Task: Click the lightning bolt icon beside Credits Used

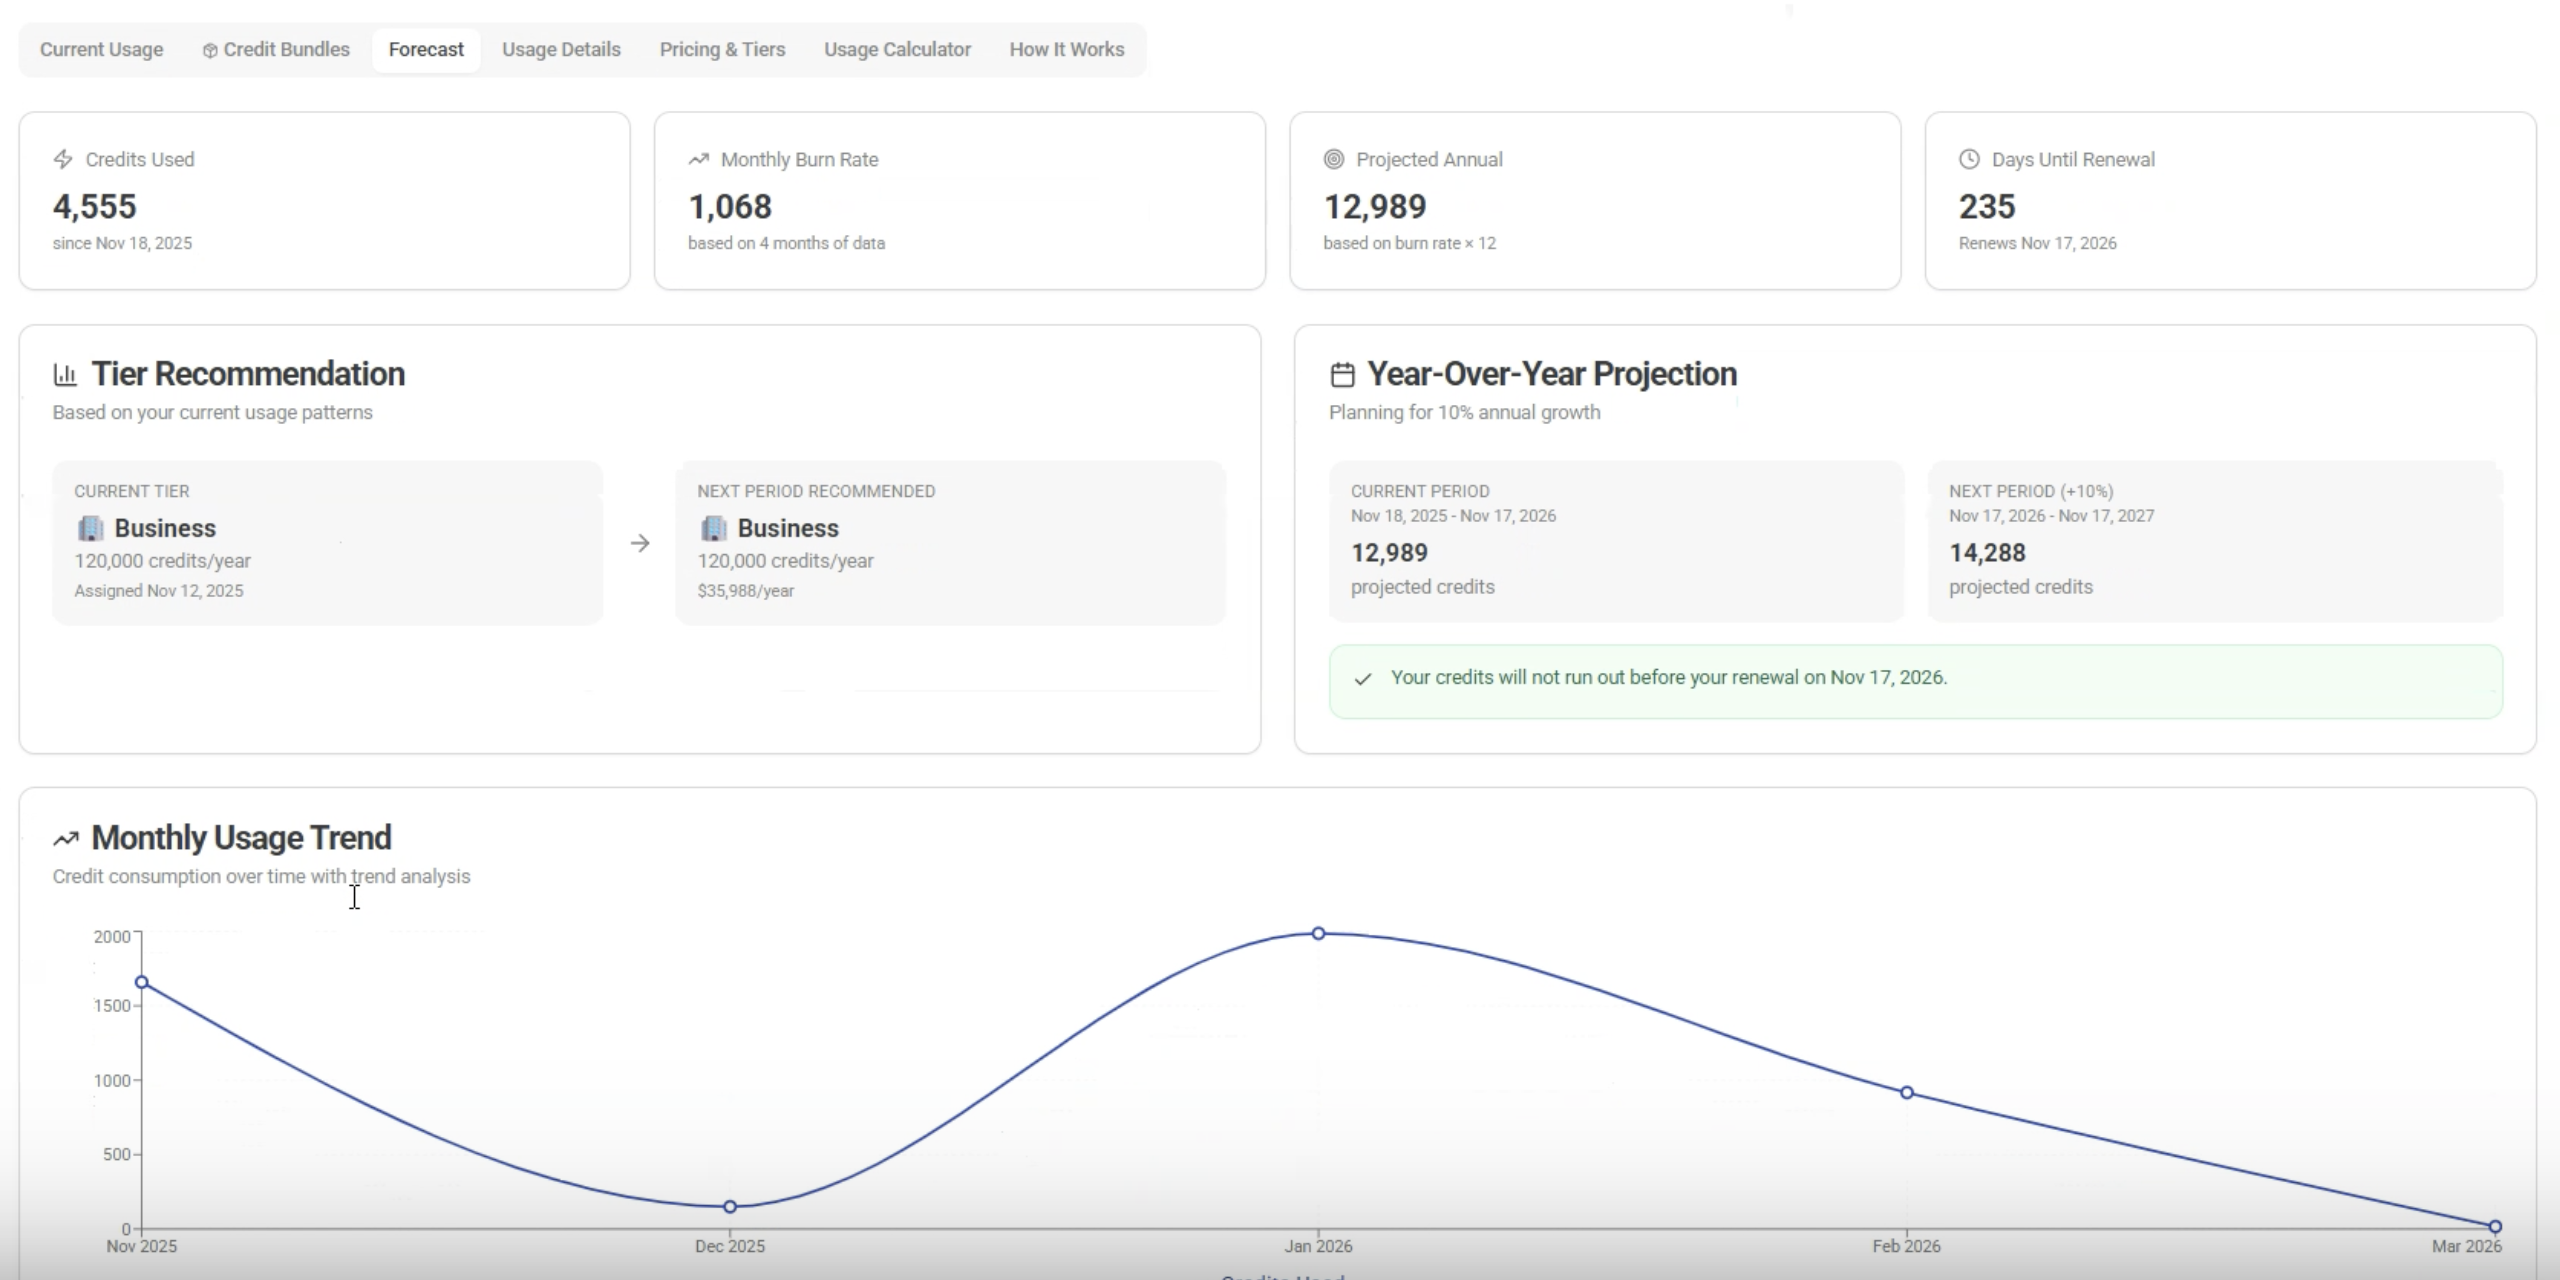Action: pyautogui.click(x=63, y=159)
